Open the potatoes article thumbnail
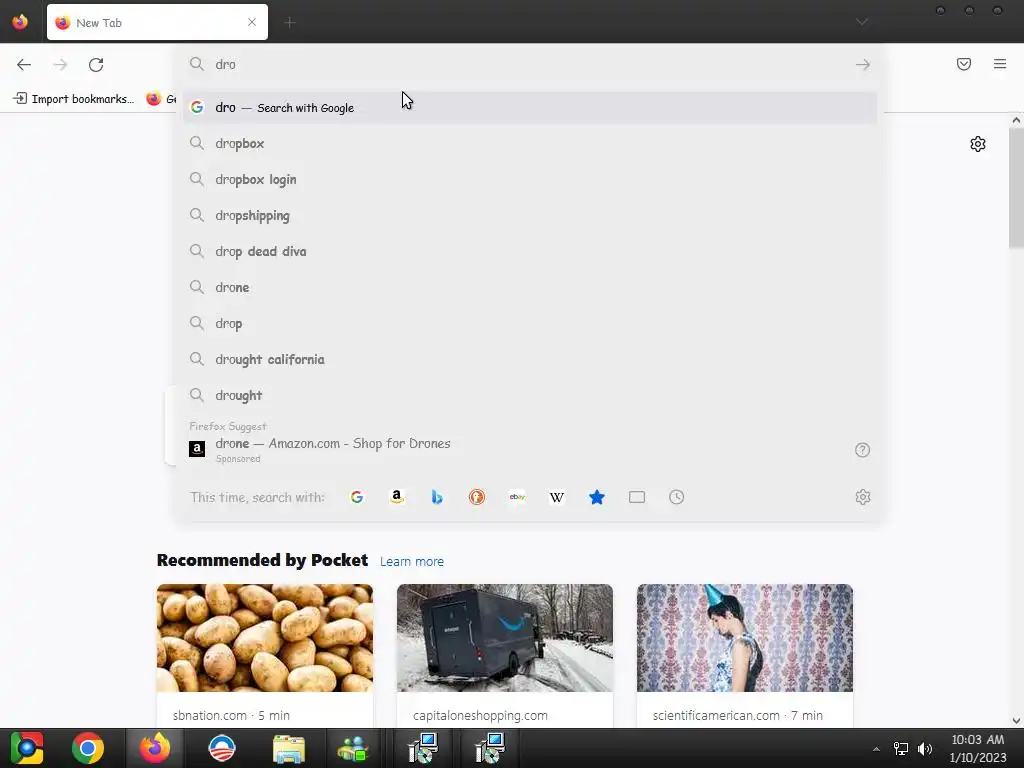The width and height of the screenshot is (1024, 768). tap(264, 638)
